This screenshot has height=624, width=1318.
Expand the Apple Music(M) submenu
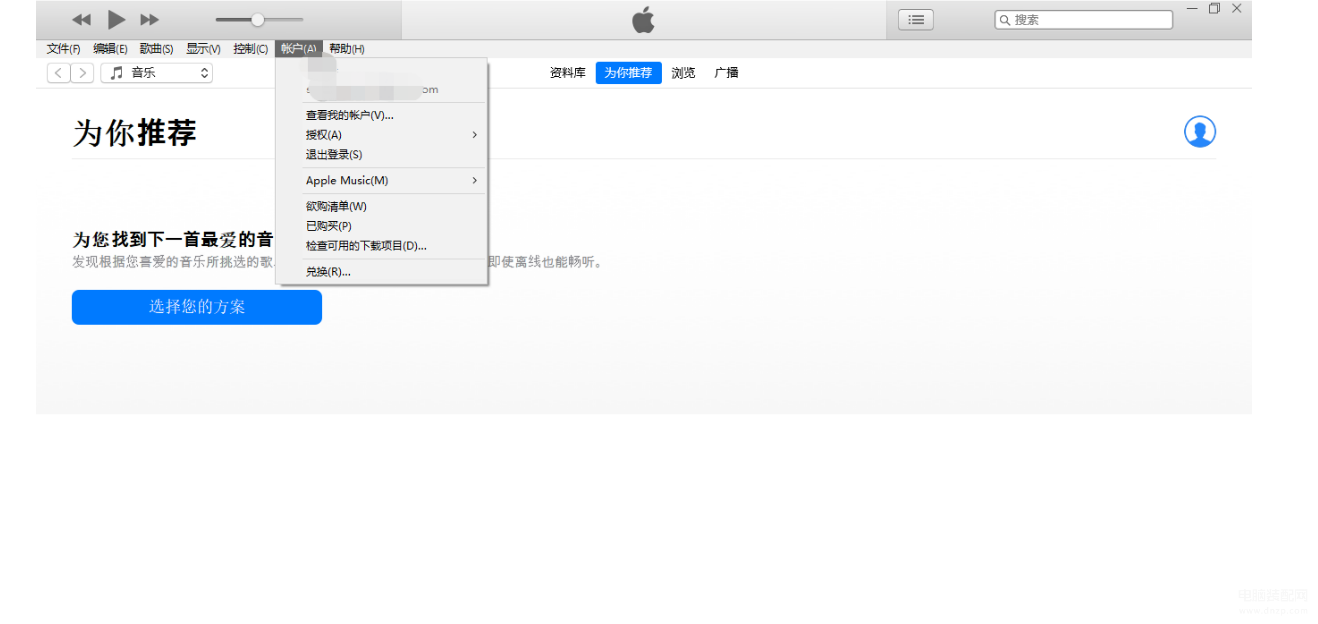coord(381,181)
